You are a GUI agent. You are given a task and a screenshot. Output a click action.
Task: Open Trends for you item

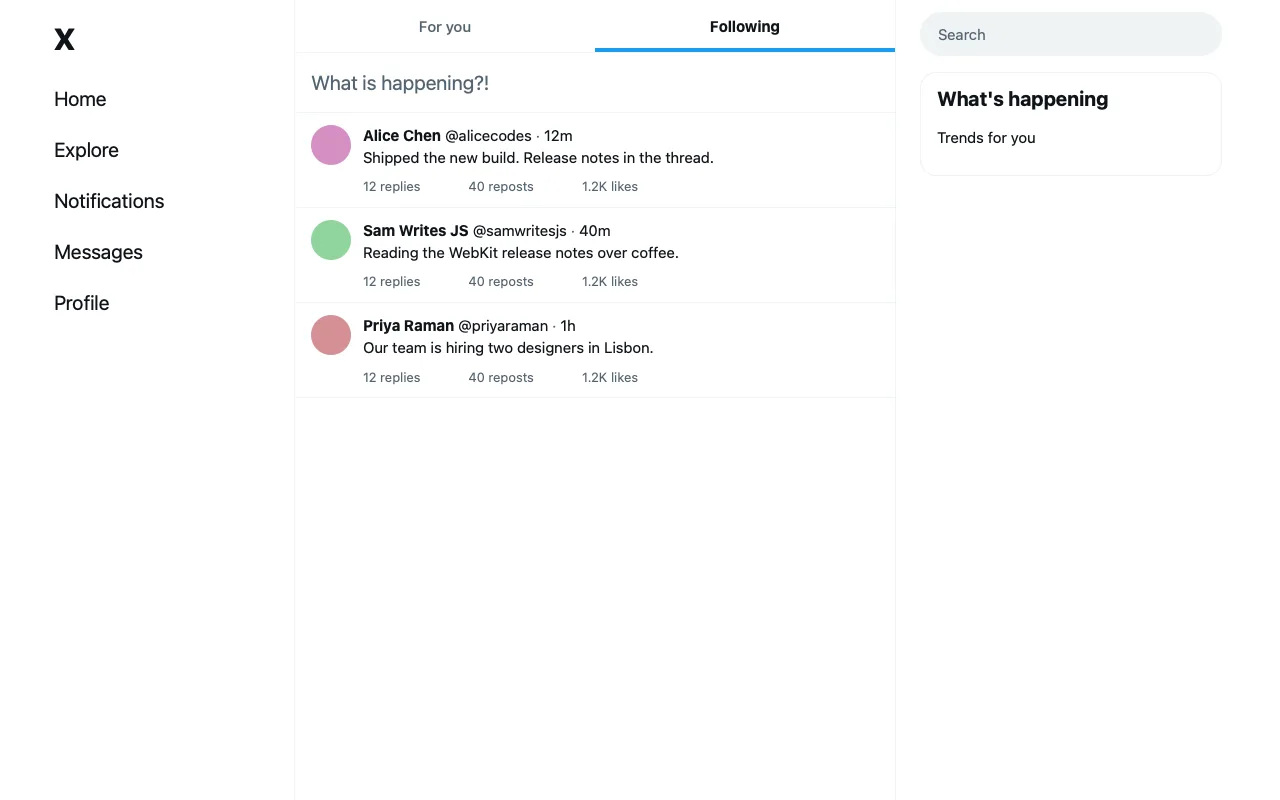pyautogui.click(x=986, y=138)
